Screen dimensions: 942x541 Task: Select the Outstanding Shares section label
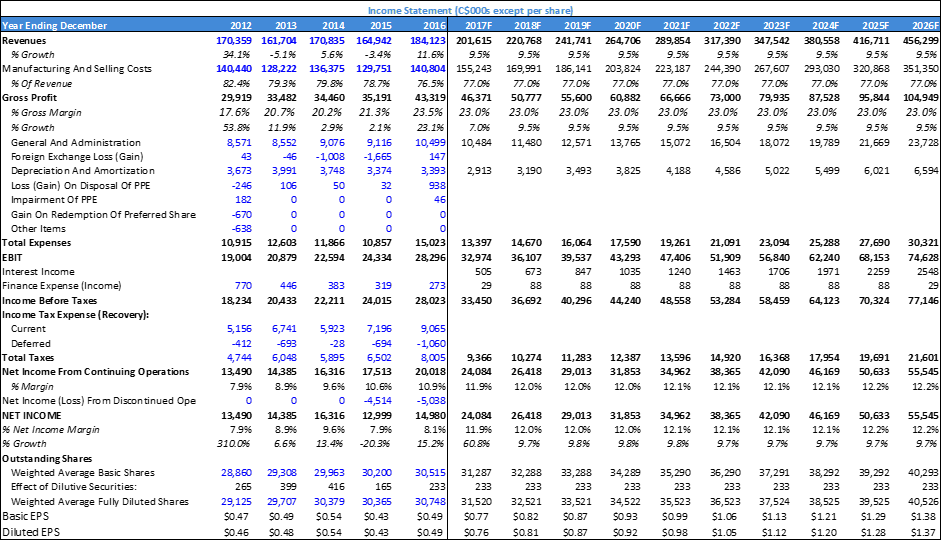46,459
